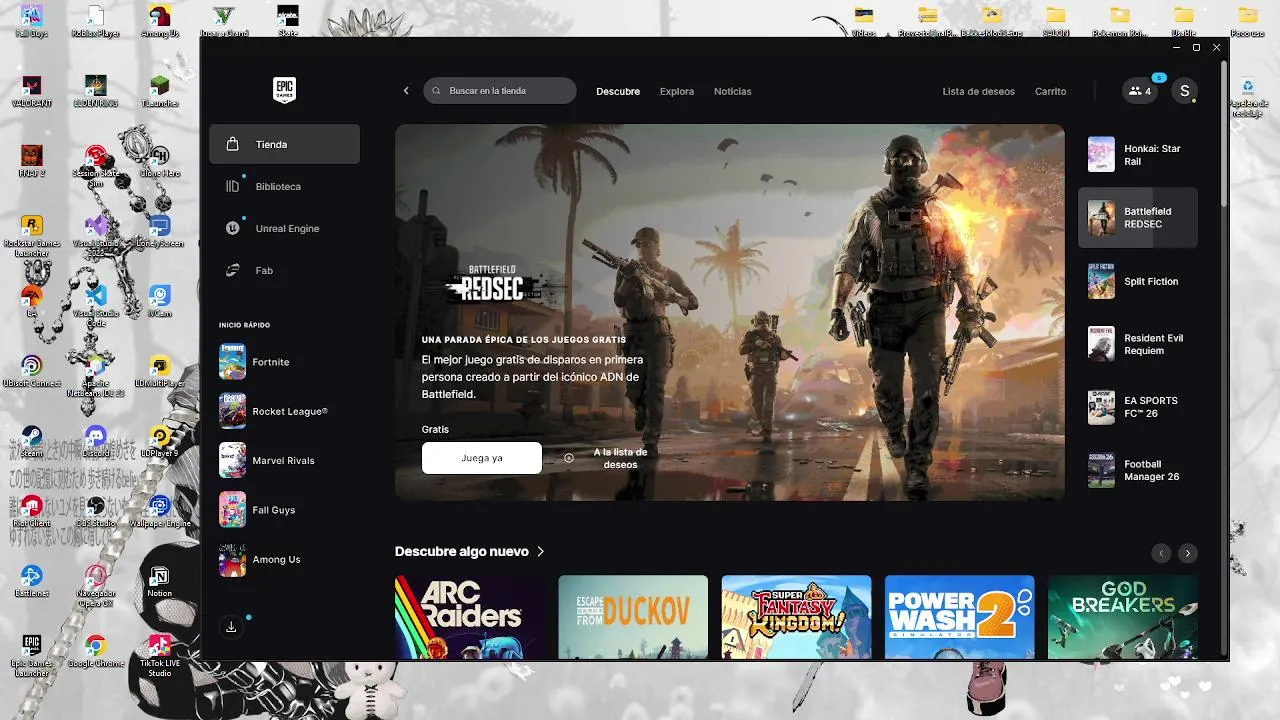Select EA SPORTS FC 26 in carousel list
This screenshot has height=720, width=1280.
(1138, 407)
